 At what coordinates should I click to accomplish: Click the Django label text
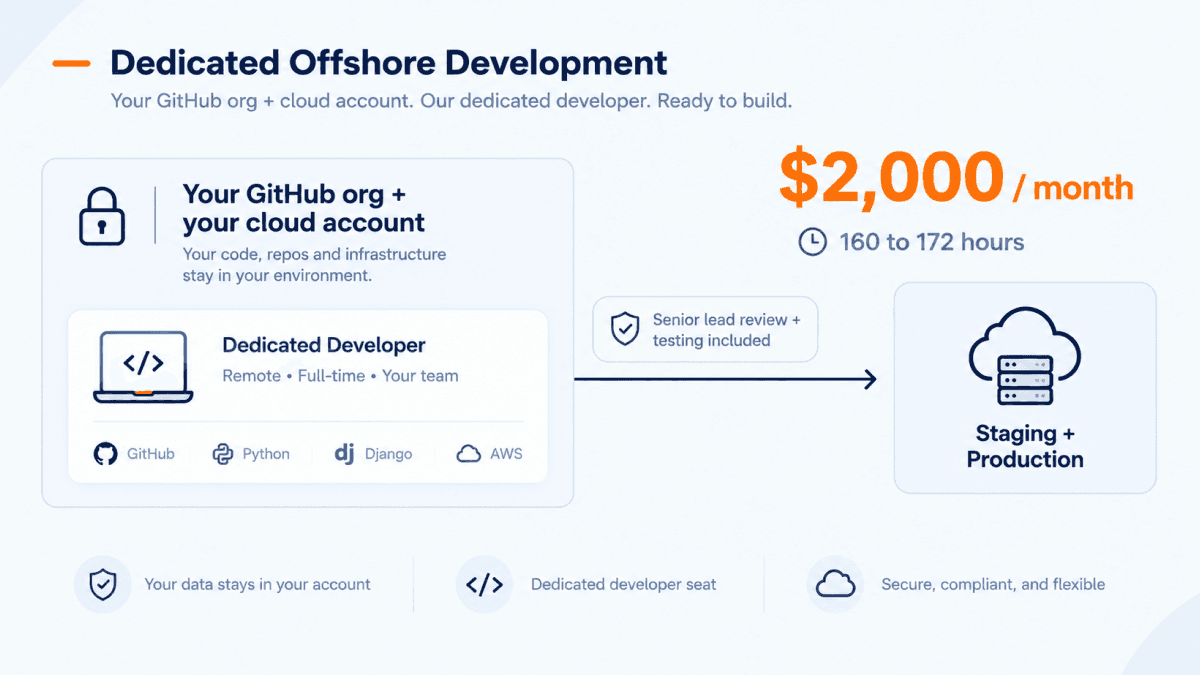pyautogui.click(x=389, y=454)
